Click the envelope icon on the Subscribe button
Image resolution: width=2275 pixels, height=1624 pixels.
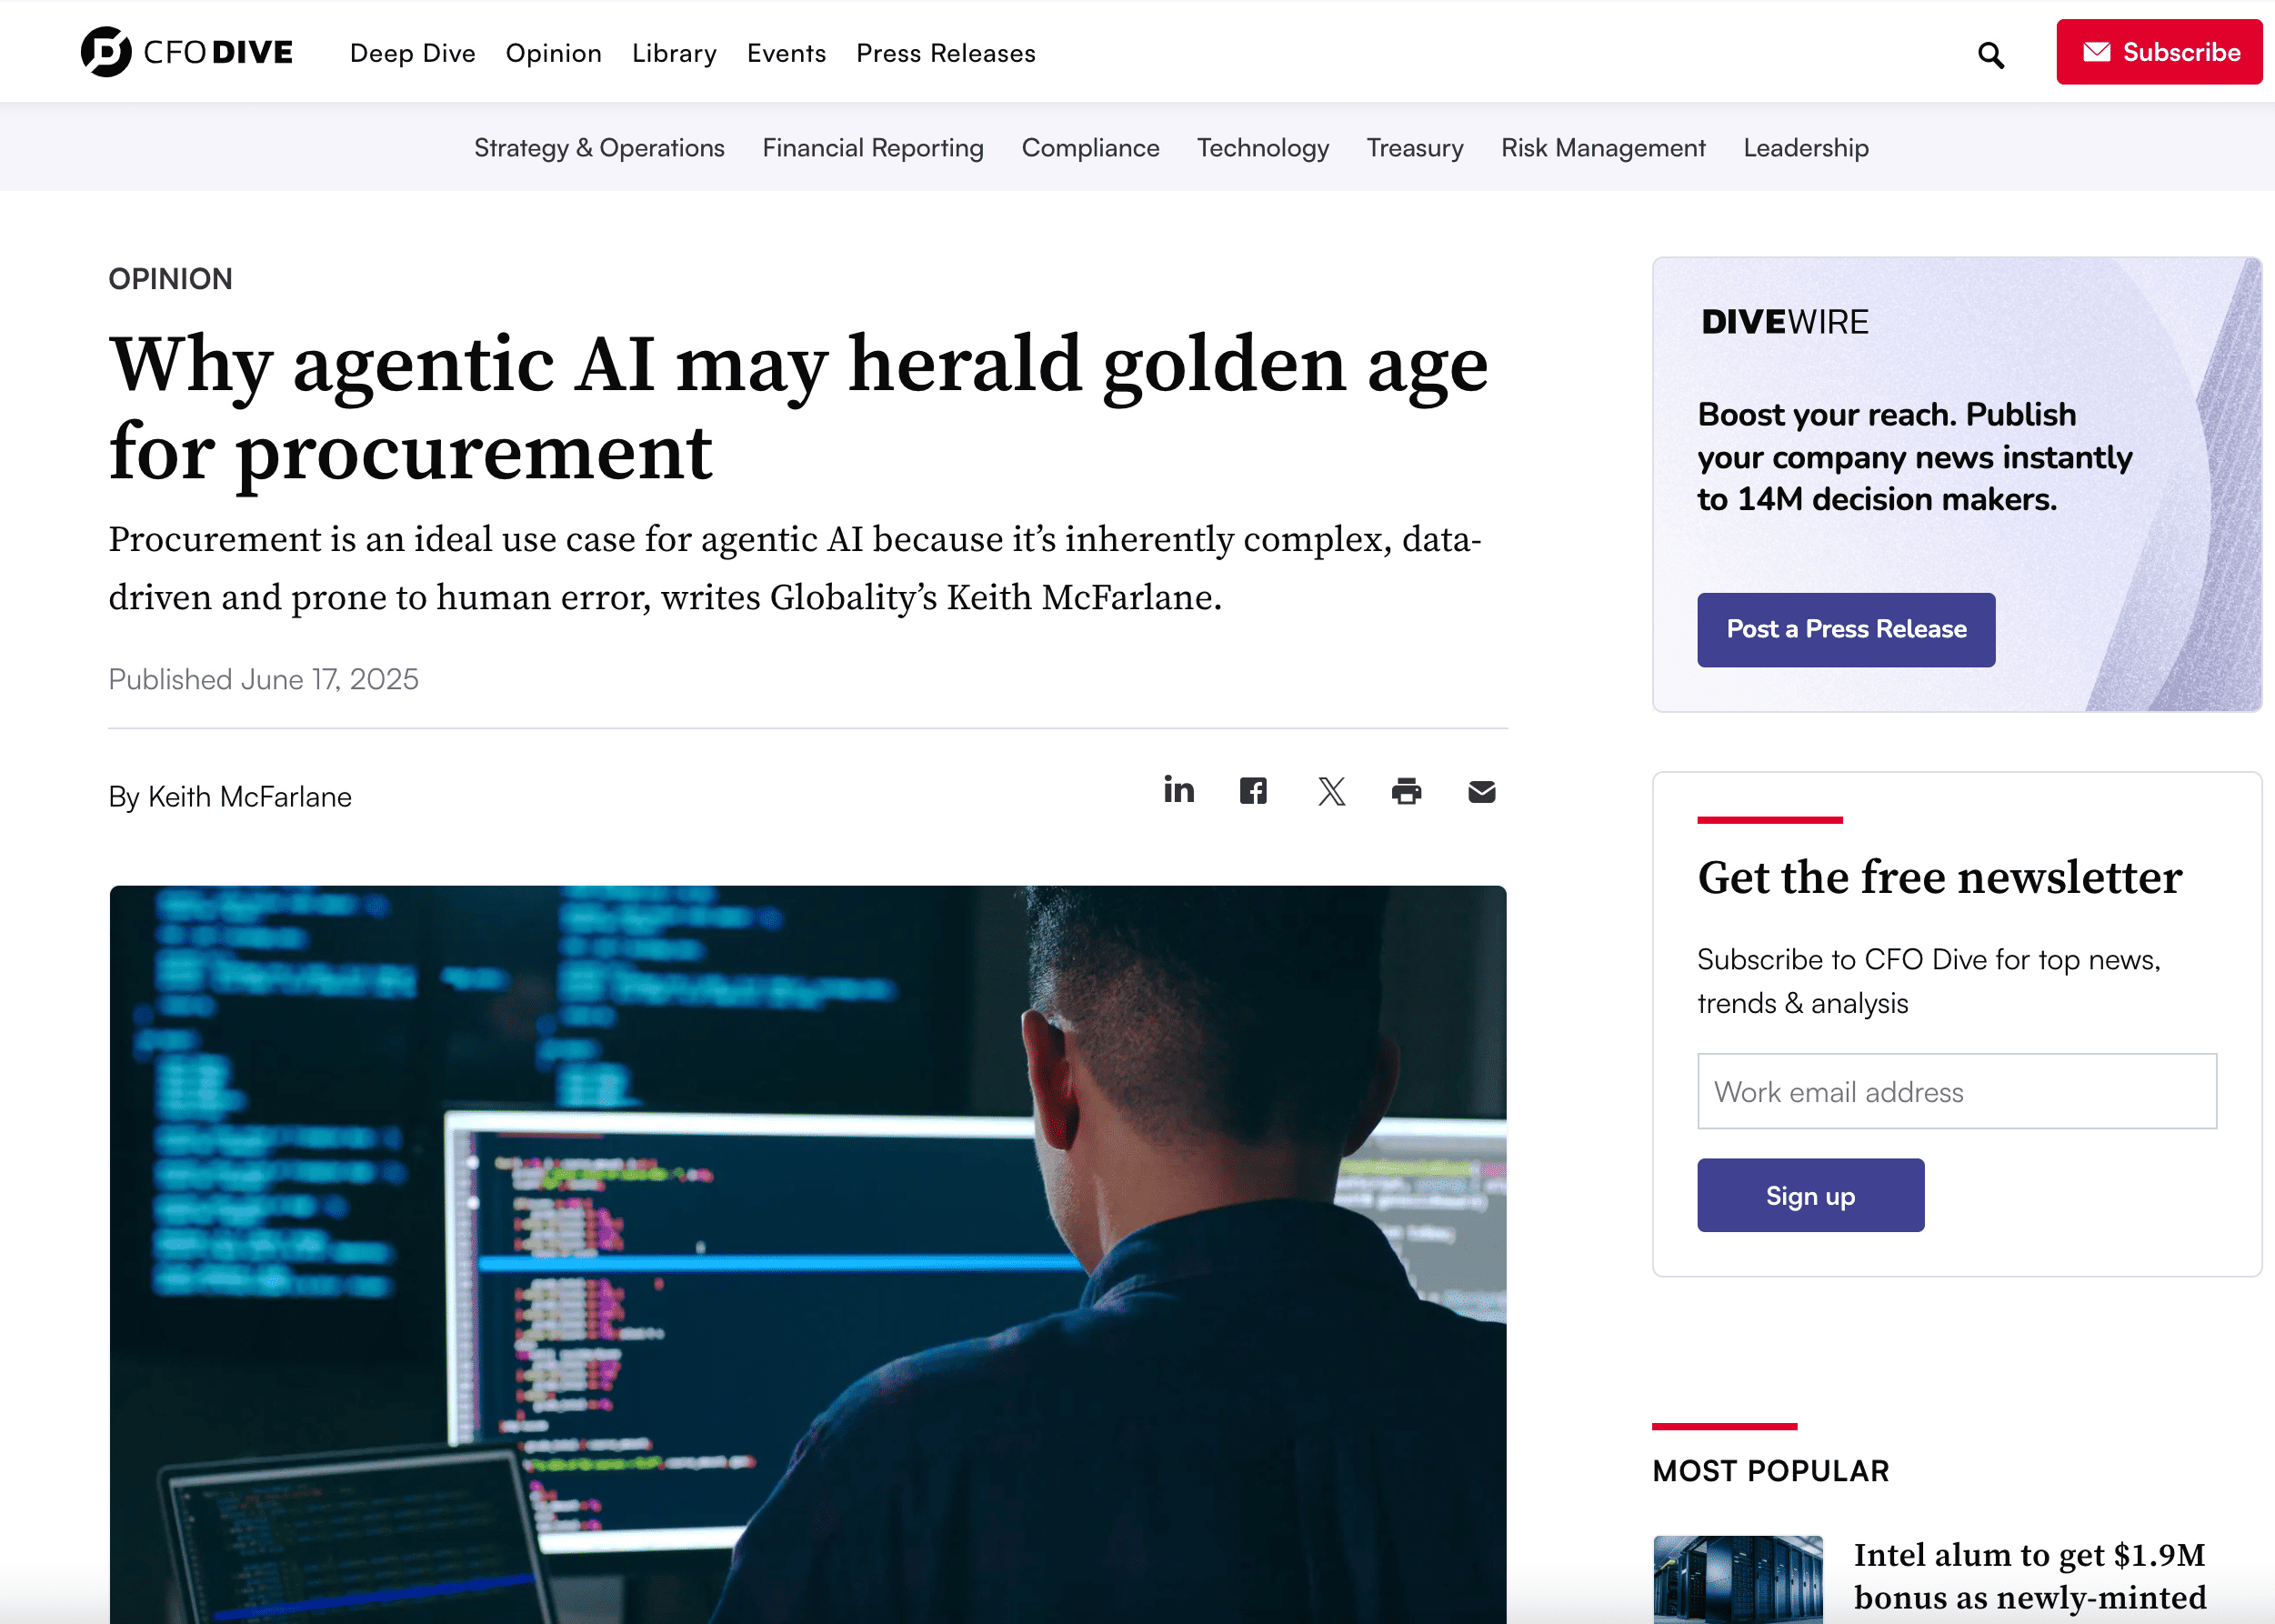[x=2097, y=52]
